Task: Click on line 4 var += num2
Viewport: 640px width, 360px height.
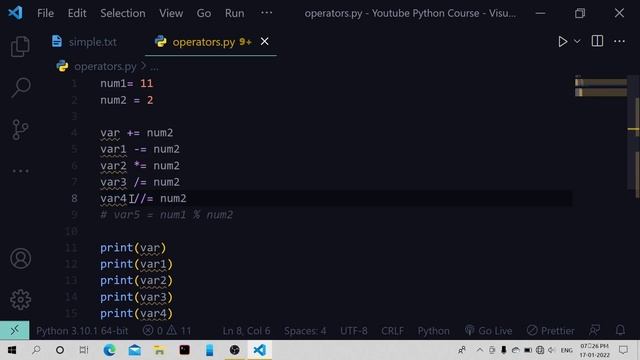Action: tap(137, 133)
